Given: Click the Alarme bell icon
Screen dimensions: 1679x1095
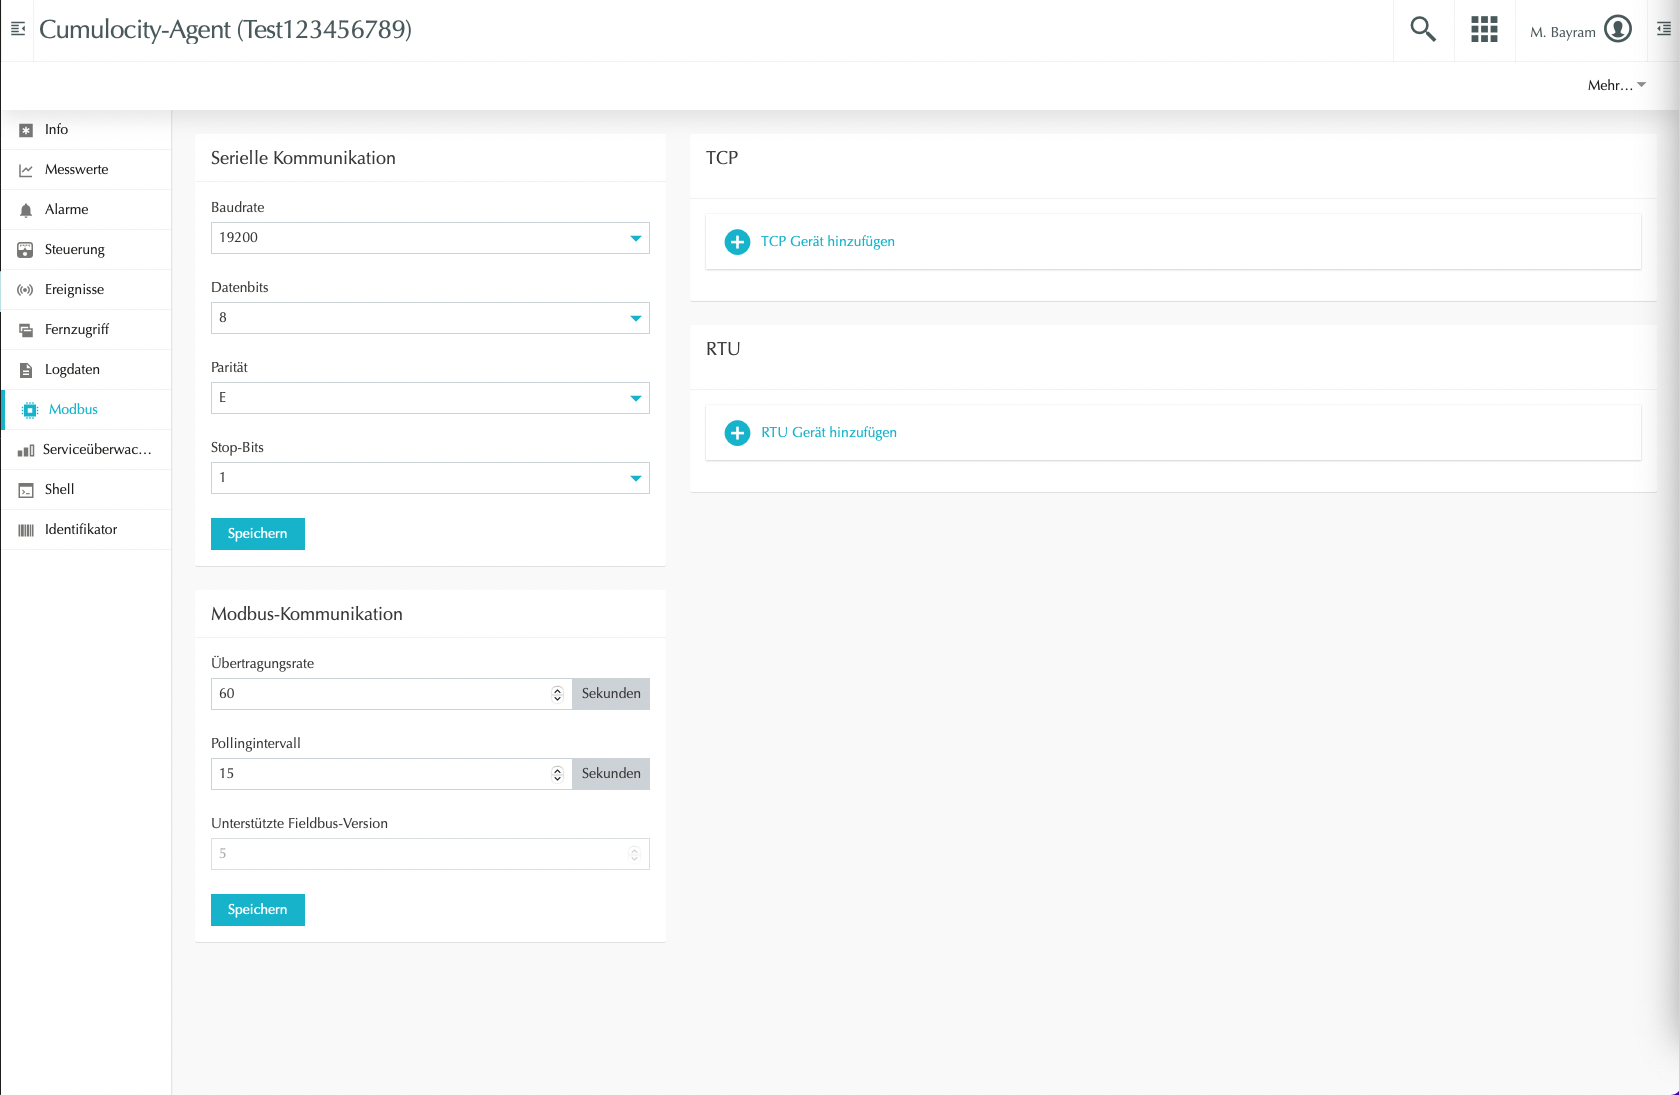Looking at the screenshot, I should 26,210.
